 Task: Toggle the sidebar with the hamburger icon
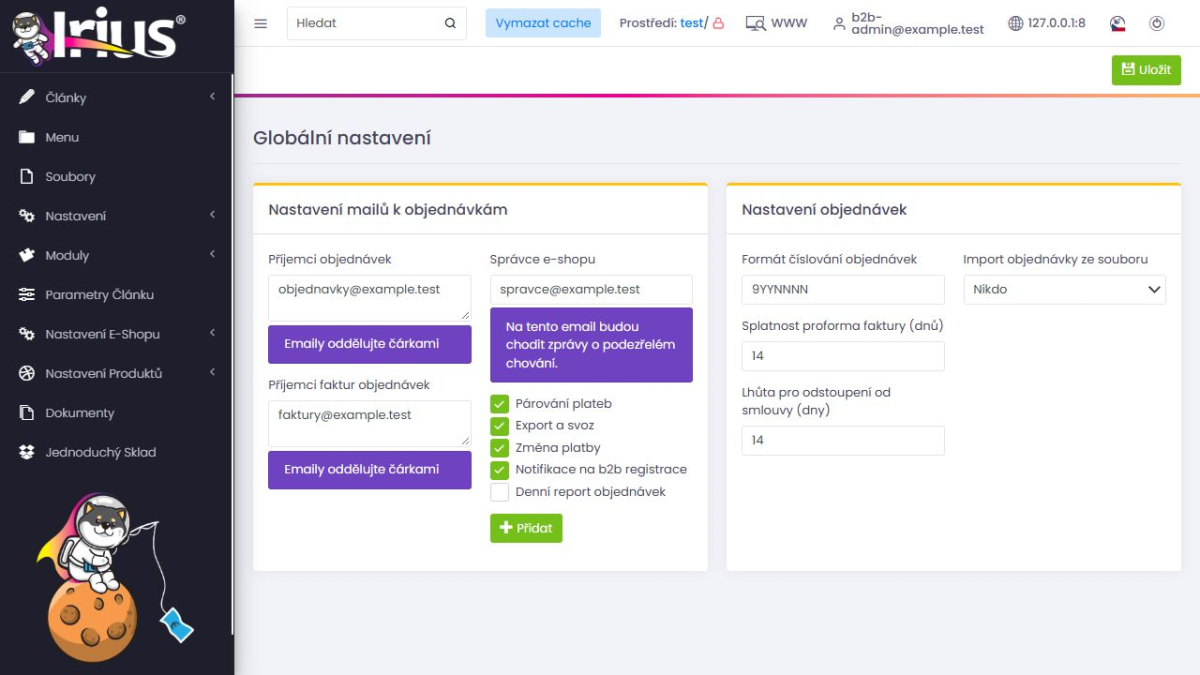(261, 23)
